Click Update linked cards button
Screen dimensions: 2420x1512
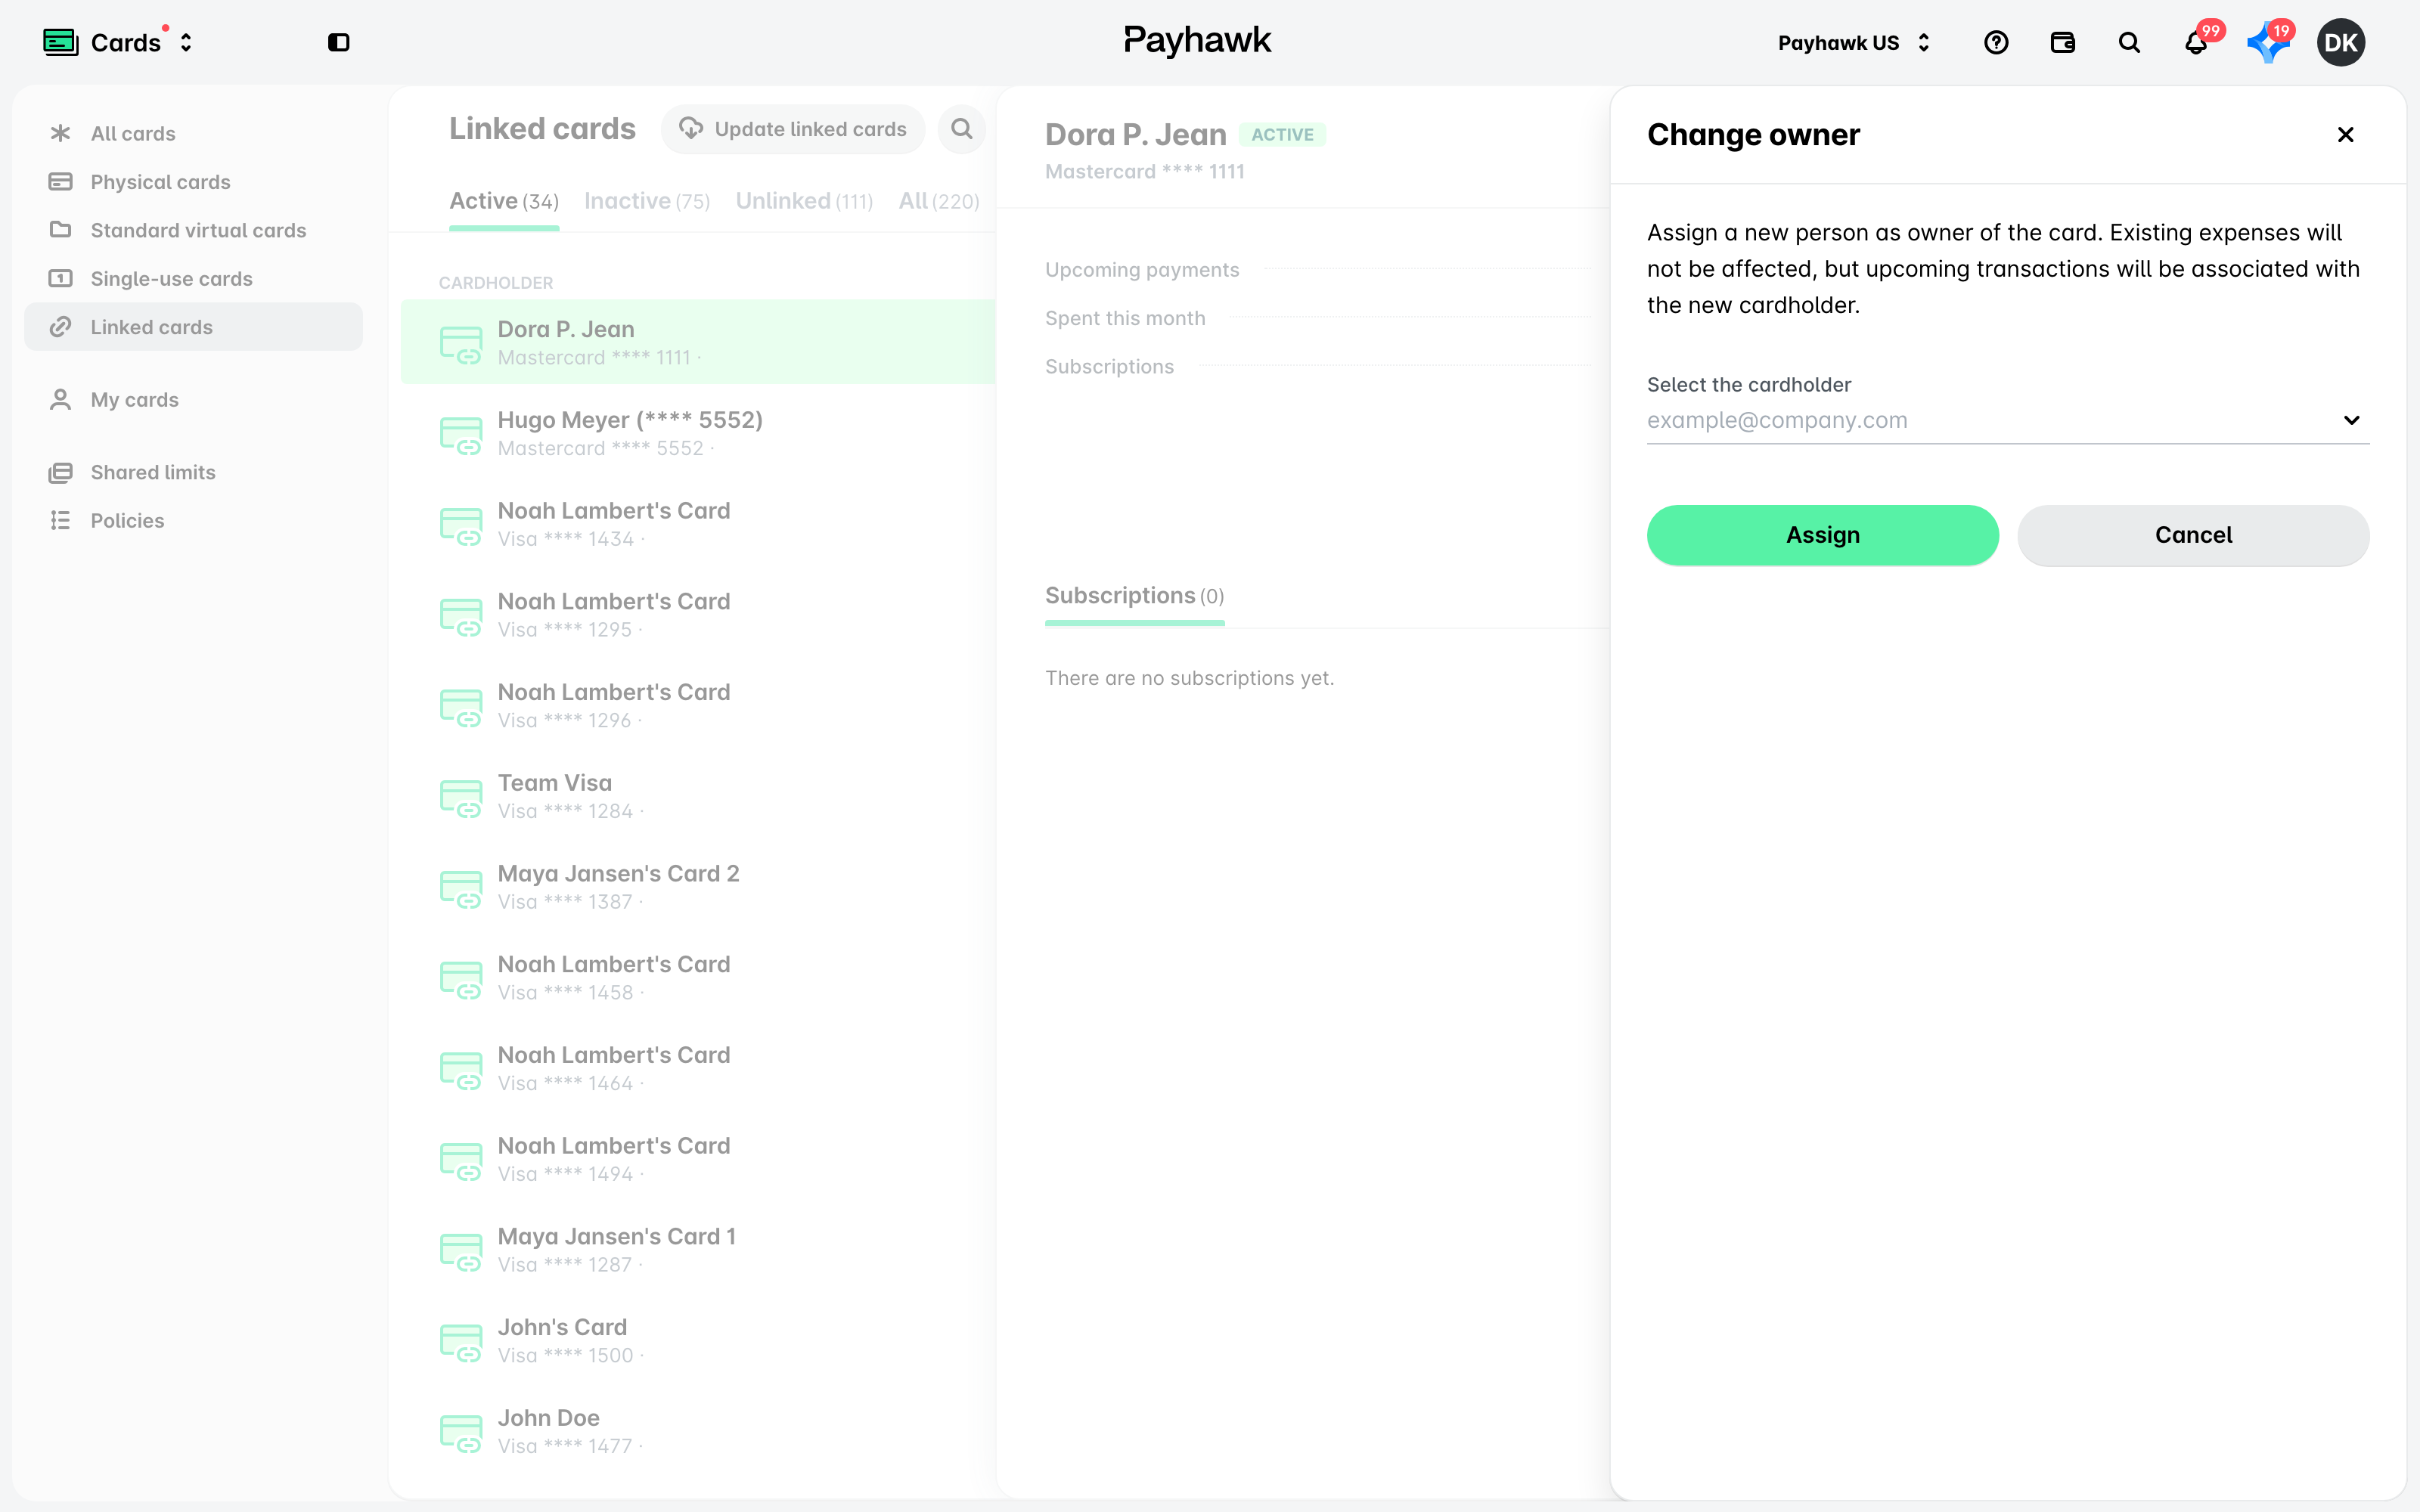tap(793, 129)
